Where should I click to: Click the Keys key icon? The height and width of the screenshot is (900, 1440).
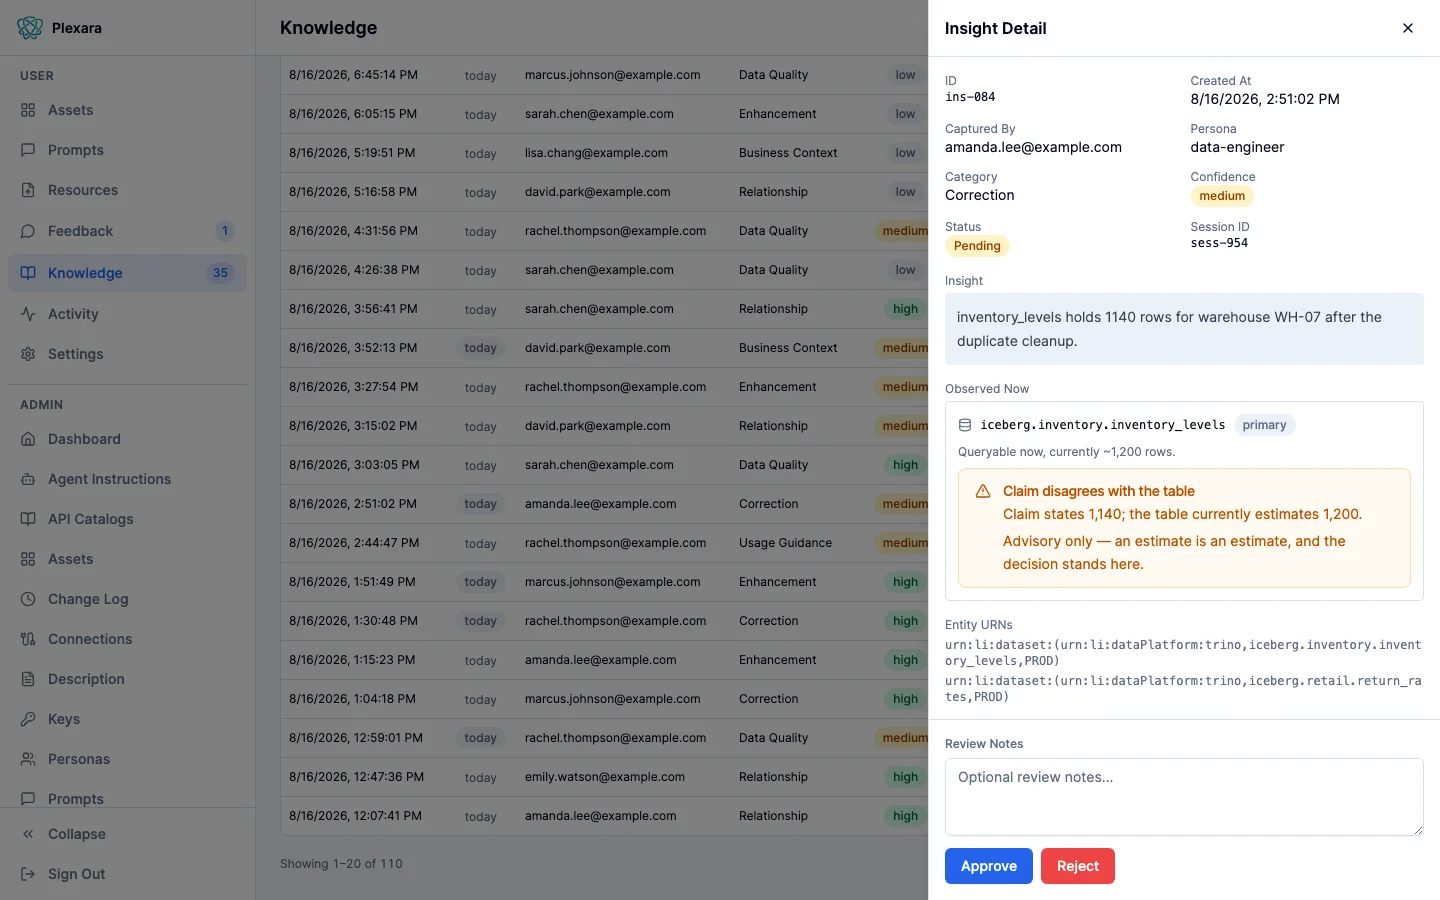point(28,719)
